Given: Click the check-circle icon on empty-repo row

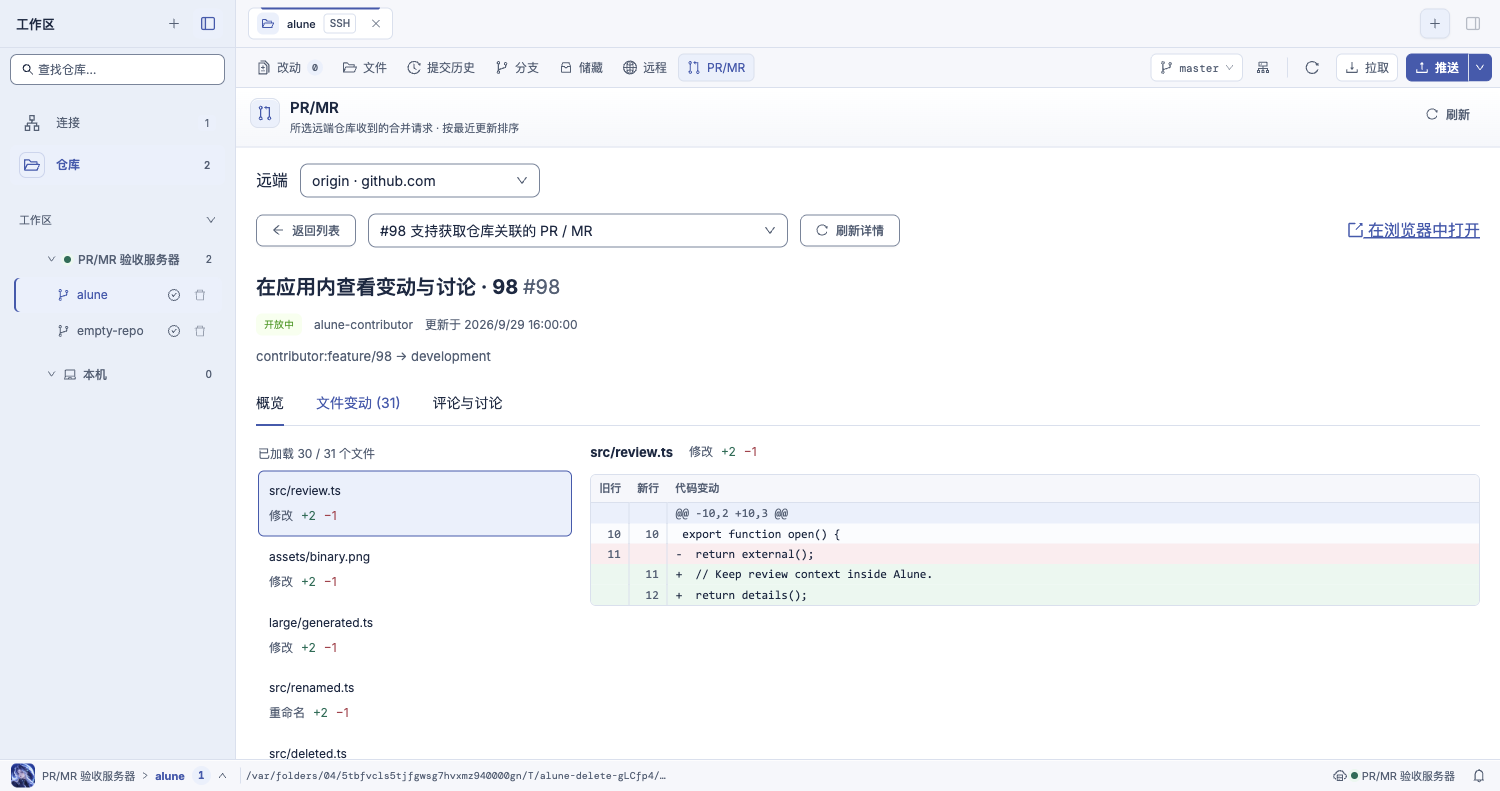Looking at the screenshot, I should [x=174, y=331].
